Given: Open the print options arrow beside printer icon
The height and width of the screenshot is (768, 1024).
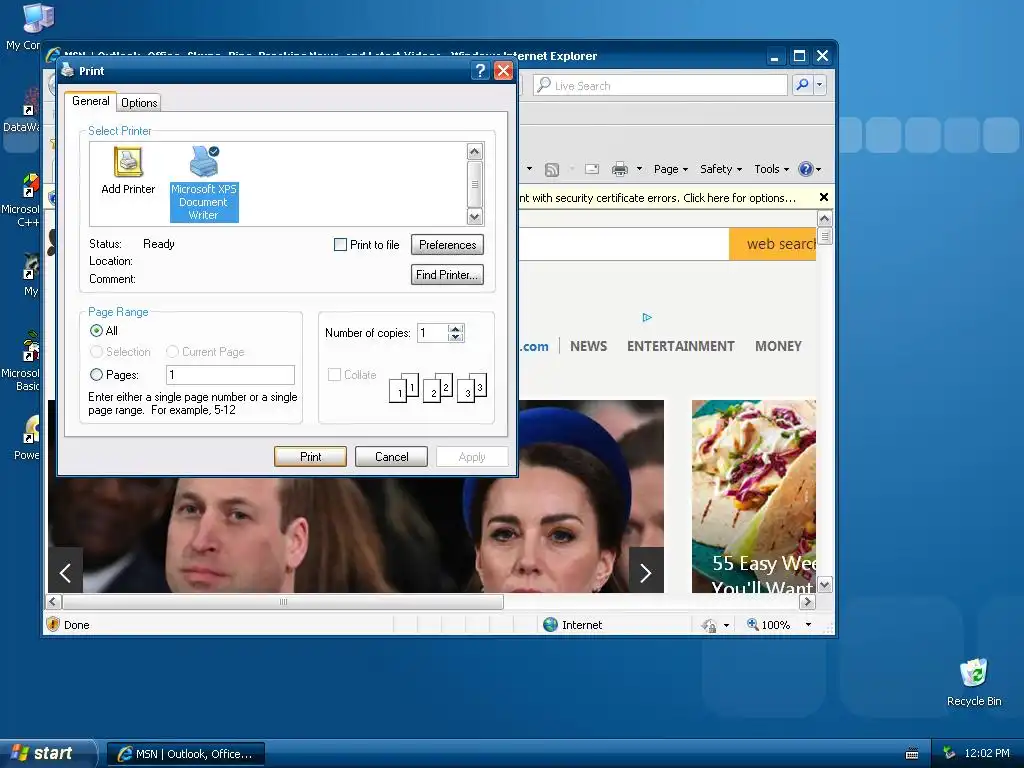Looking at the screenshot, I should [639, 169].
